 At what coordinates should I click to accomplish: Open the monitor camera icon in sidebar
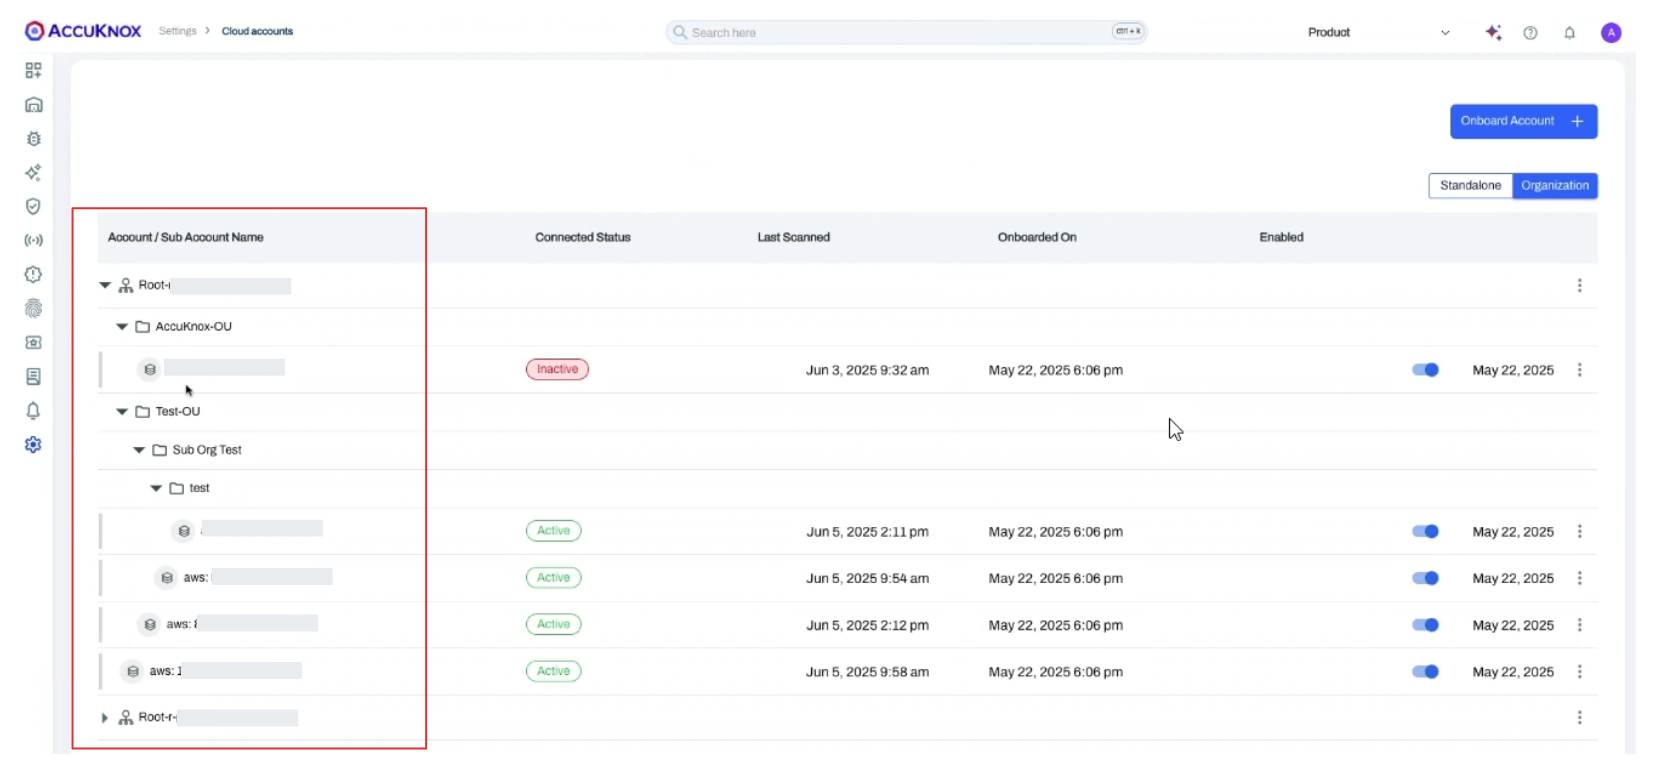(x=33, y=342)
